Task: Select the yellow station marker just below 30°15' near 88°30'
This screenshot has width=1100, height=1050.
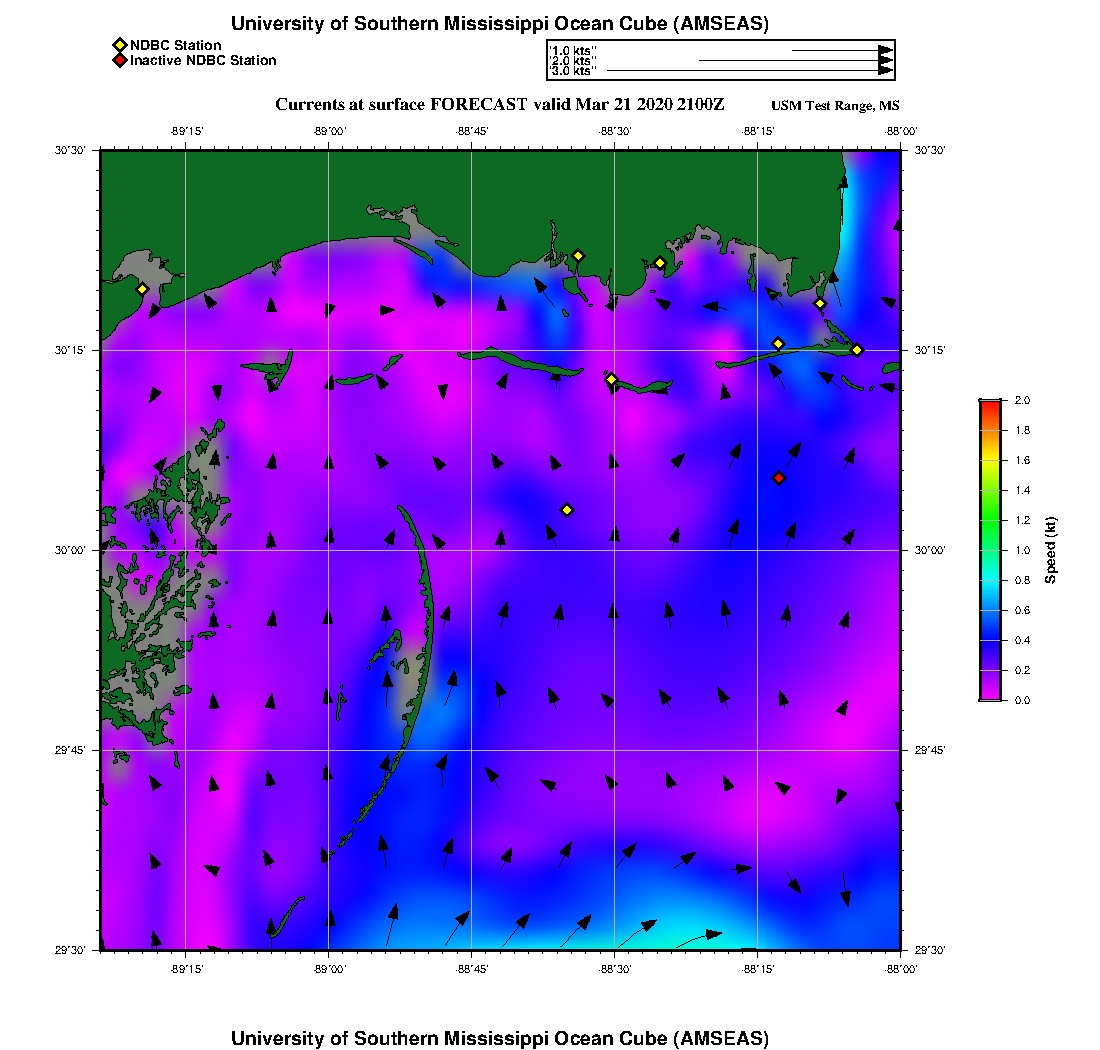Action: (612, 379)
